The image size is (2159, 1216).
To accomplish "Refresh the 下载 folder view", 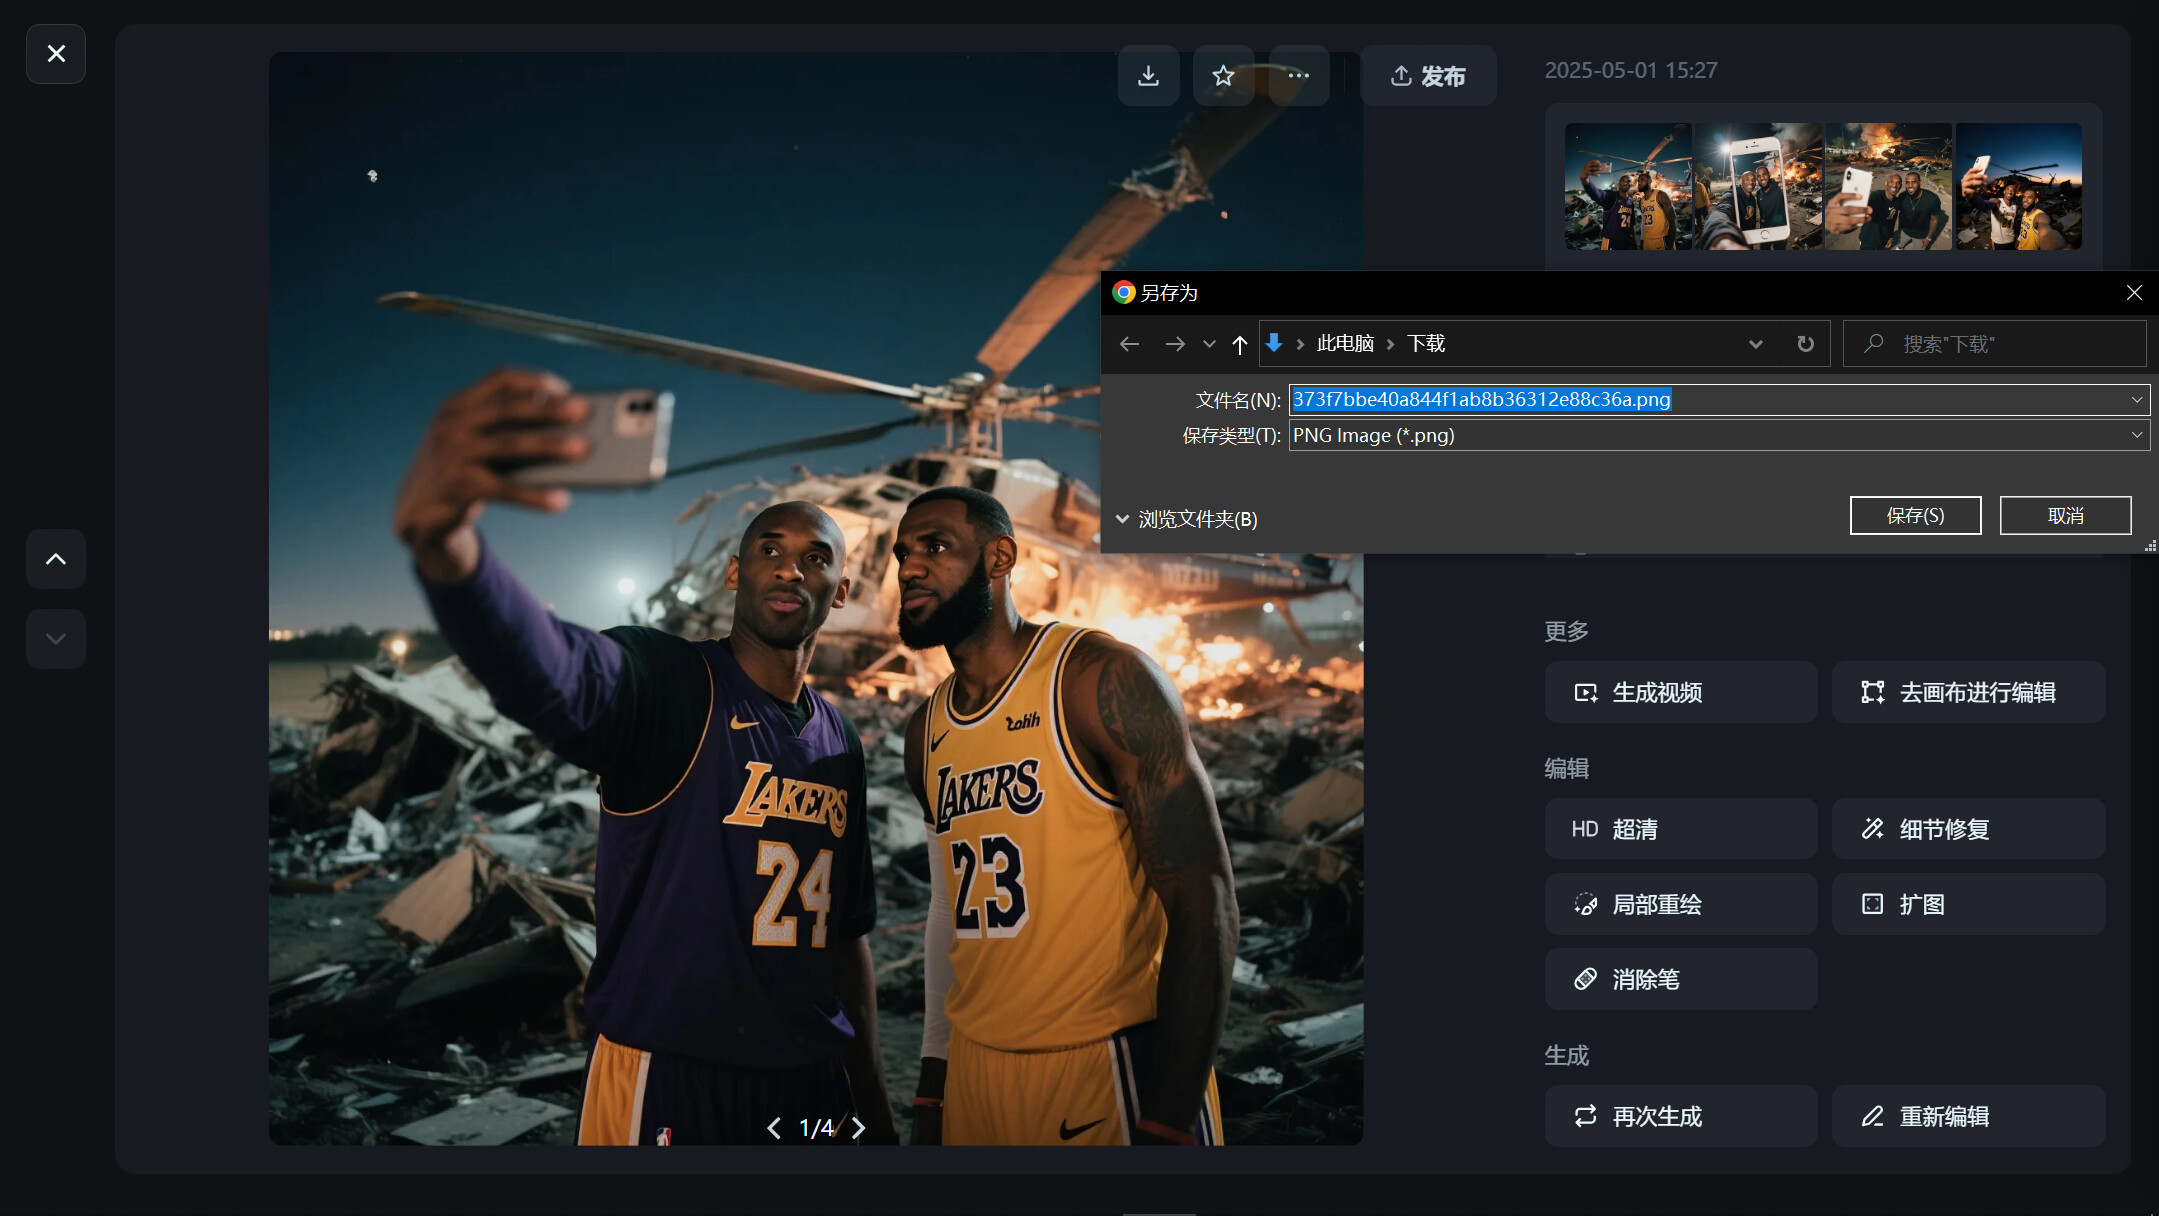I will pos(1805,344).
